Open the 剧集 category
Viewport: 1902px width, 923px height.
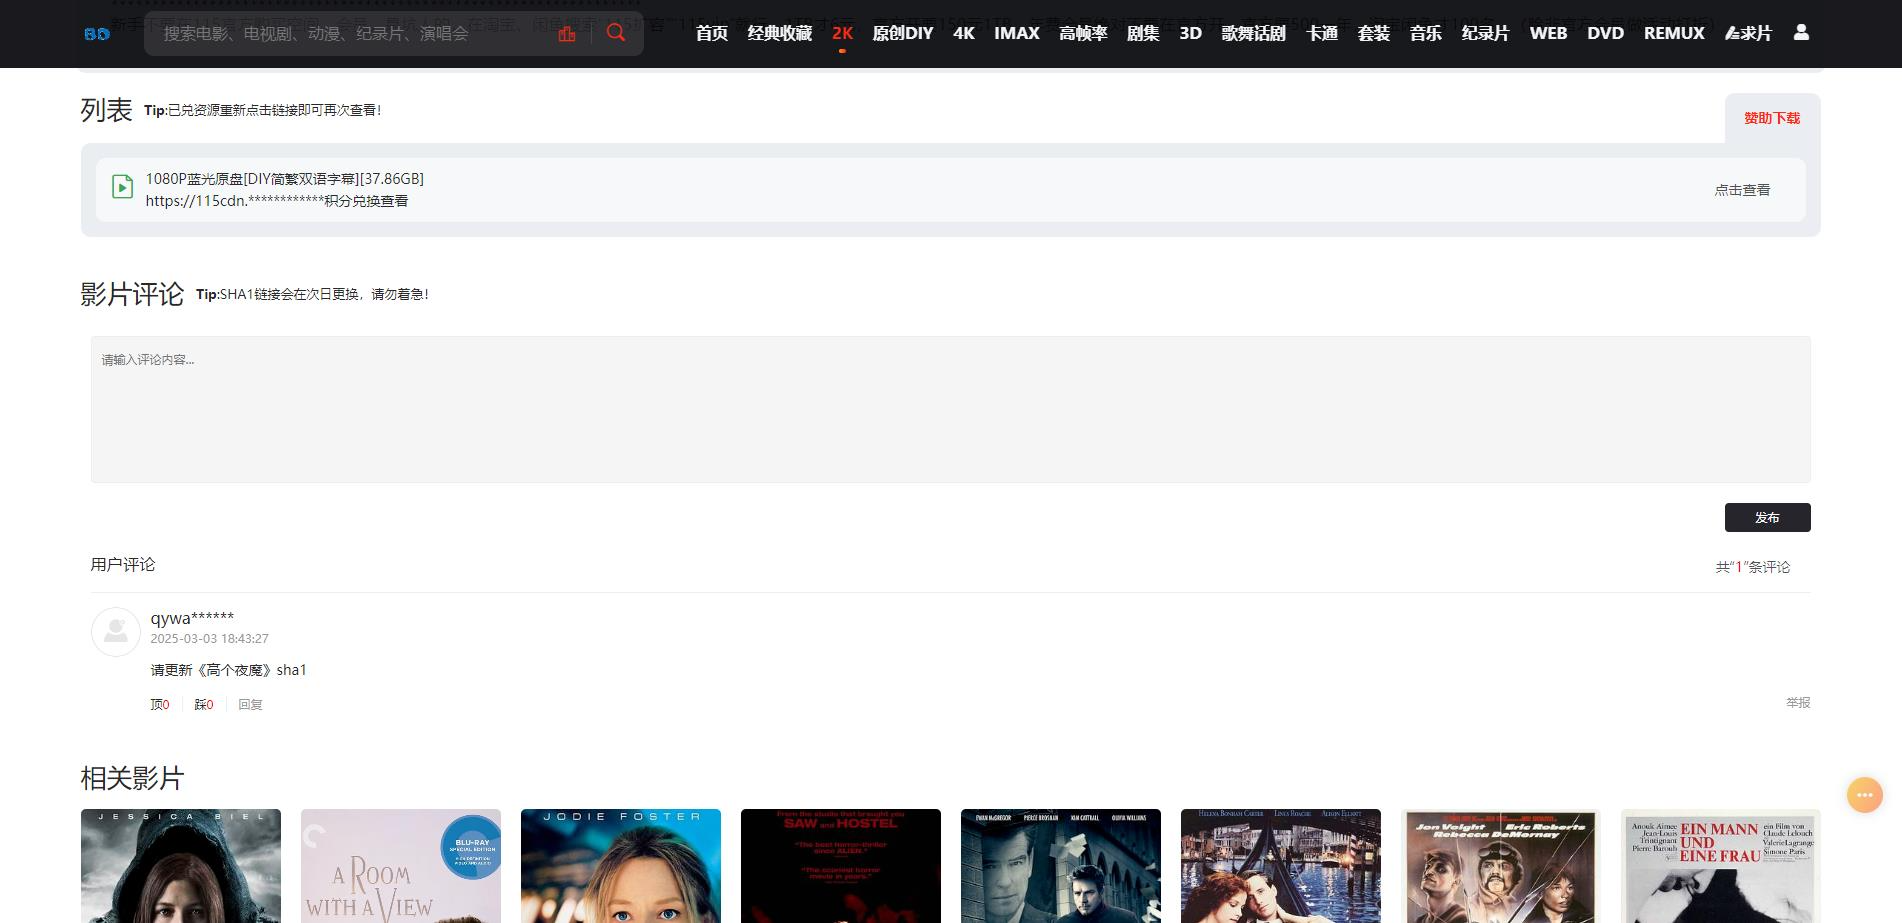pyautogui.click(x=1143, y=33)
